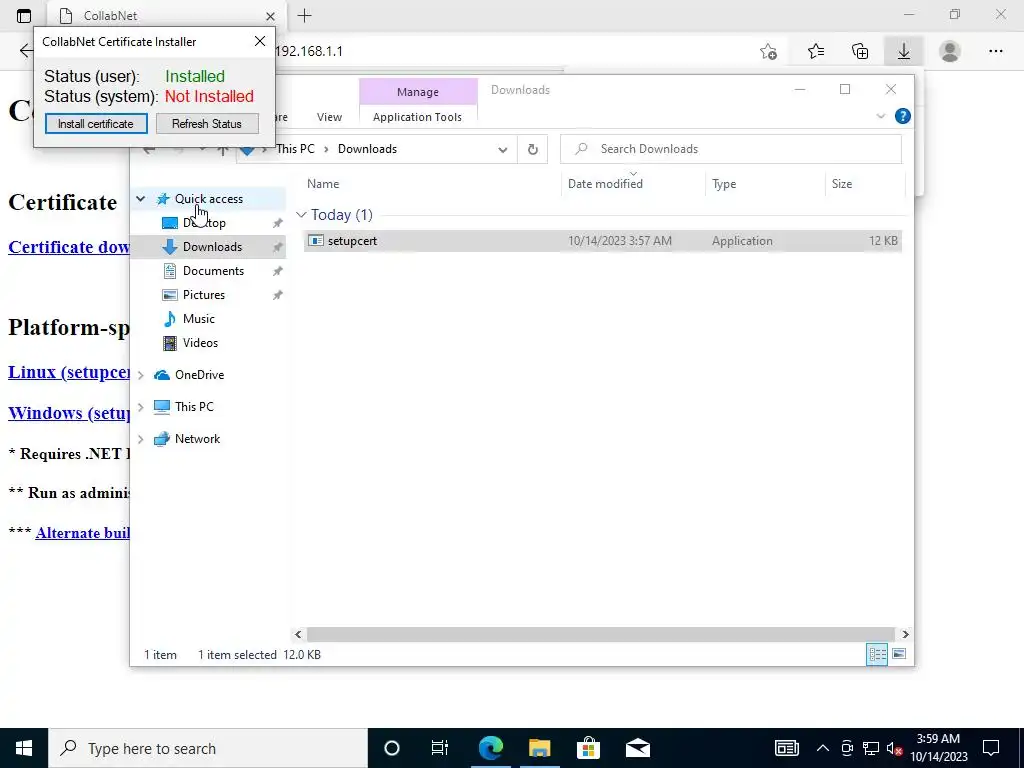Select OneDrive in navigation pane

tap(199, 375)
